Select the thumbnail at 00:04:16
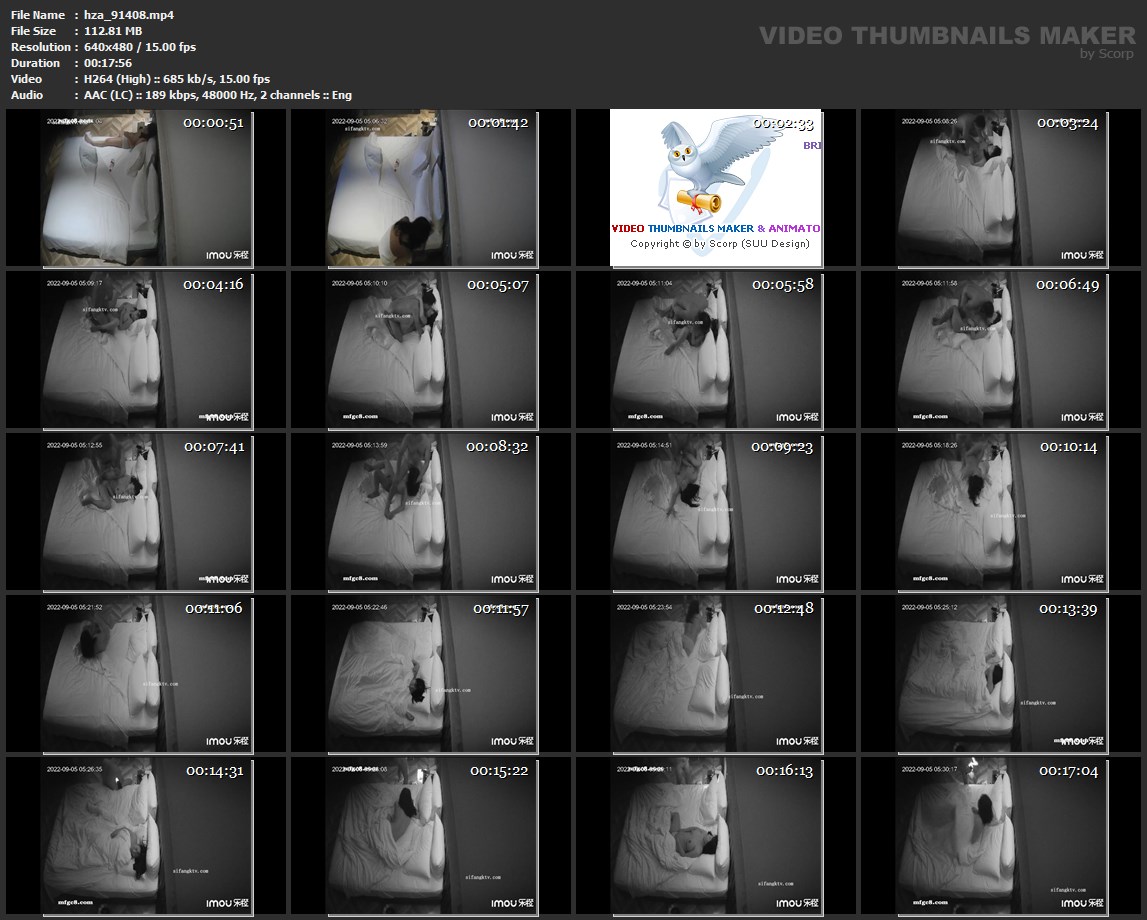The width and height of the screenshot is (1147, 920). (146, 350)
